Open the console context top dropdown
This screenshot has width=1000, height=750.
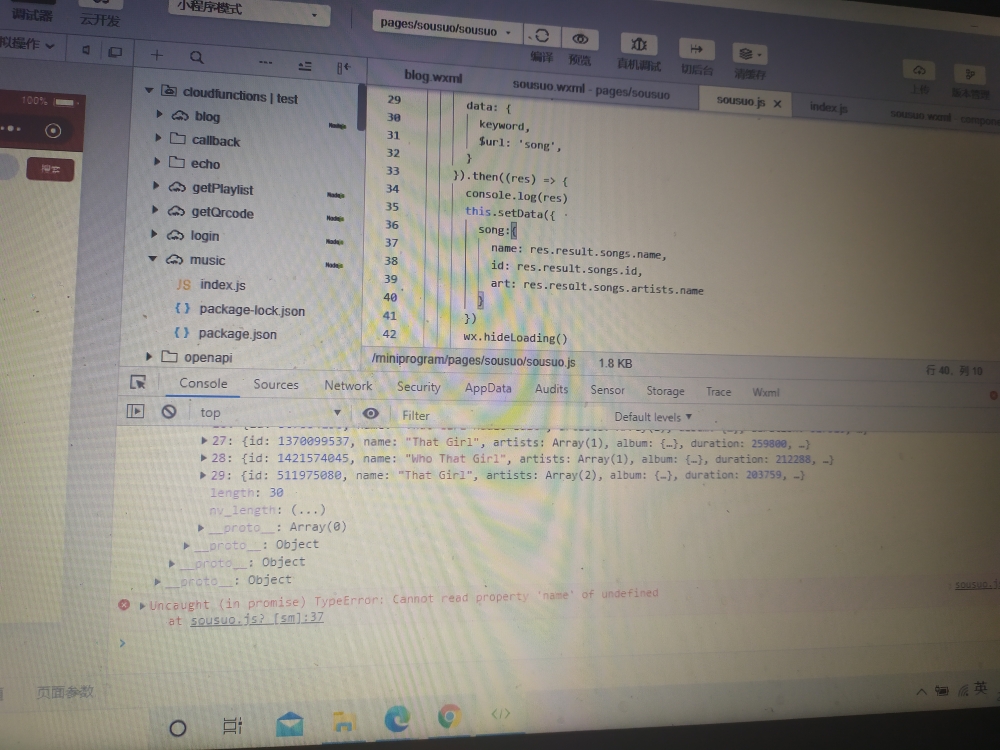tap(271, 413)
